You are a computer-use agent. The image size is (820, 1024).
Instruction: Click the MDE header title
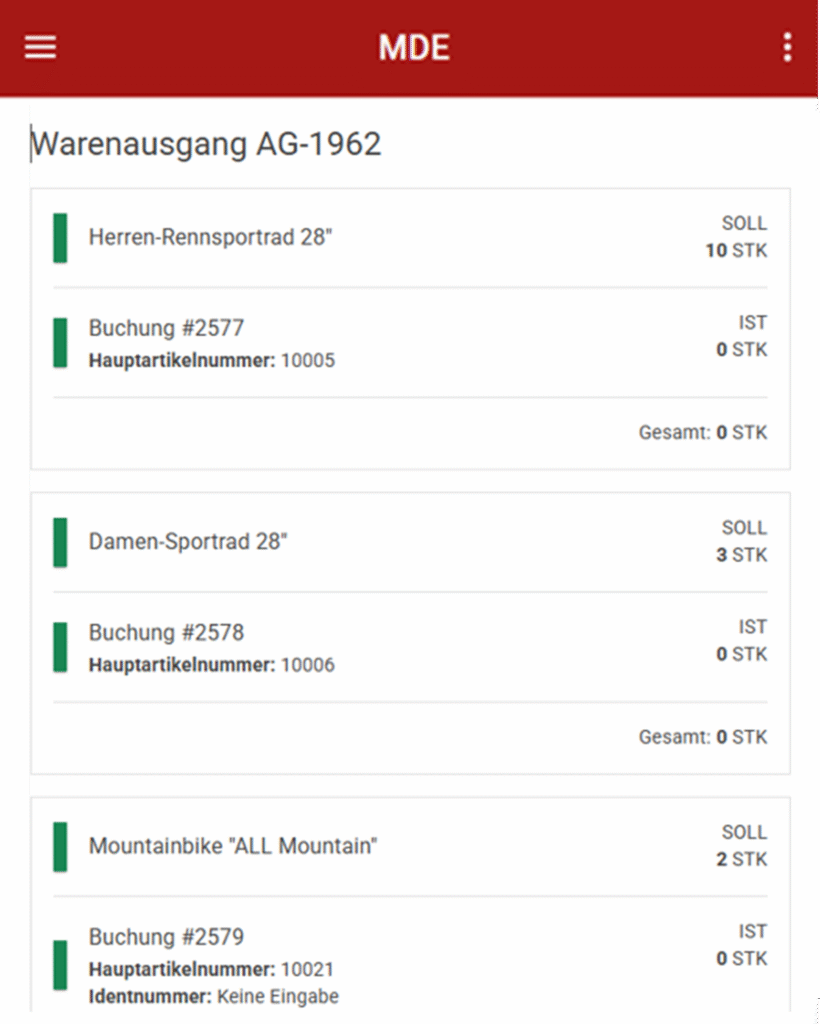point(413,47)
